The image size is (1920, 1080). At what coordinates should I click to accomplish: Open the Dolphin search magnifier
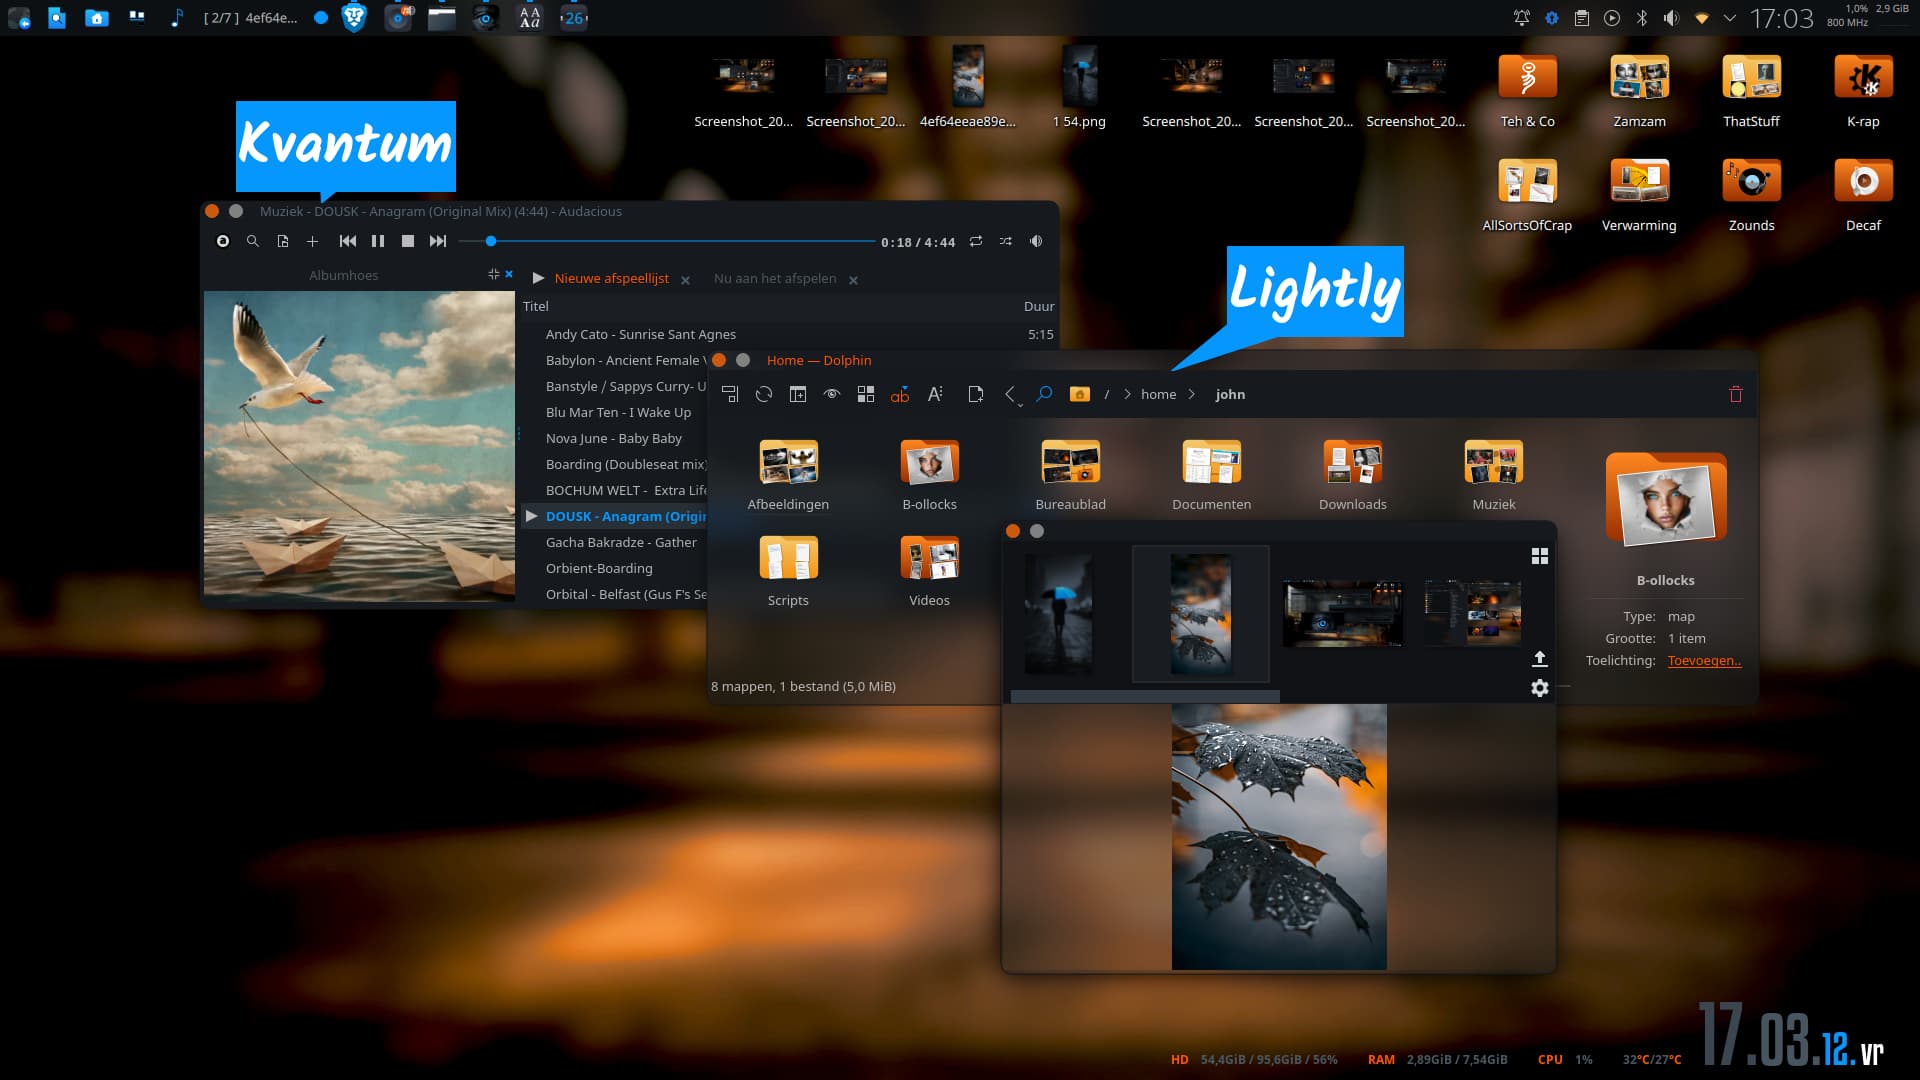click(x=1044, y=394)
